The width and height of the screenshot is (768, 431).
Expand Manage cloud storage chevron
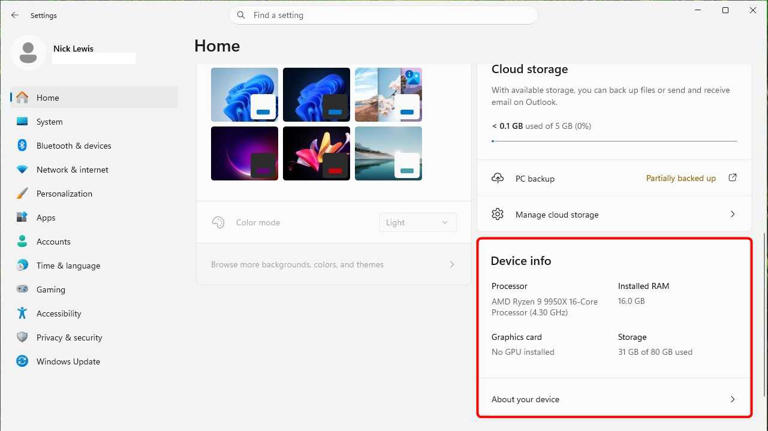(733, 214)
